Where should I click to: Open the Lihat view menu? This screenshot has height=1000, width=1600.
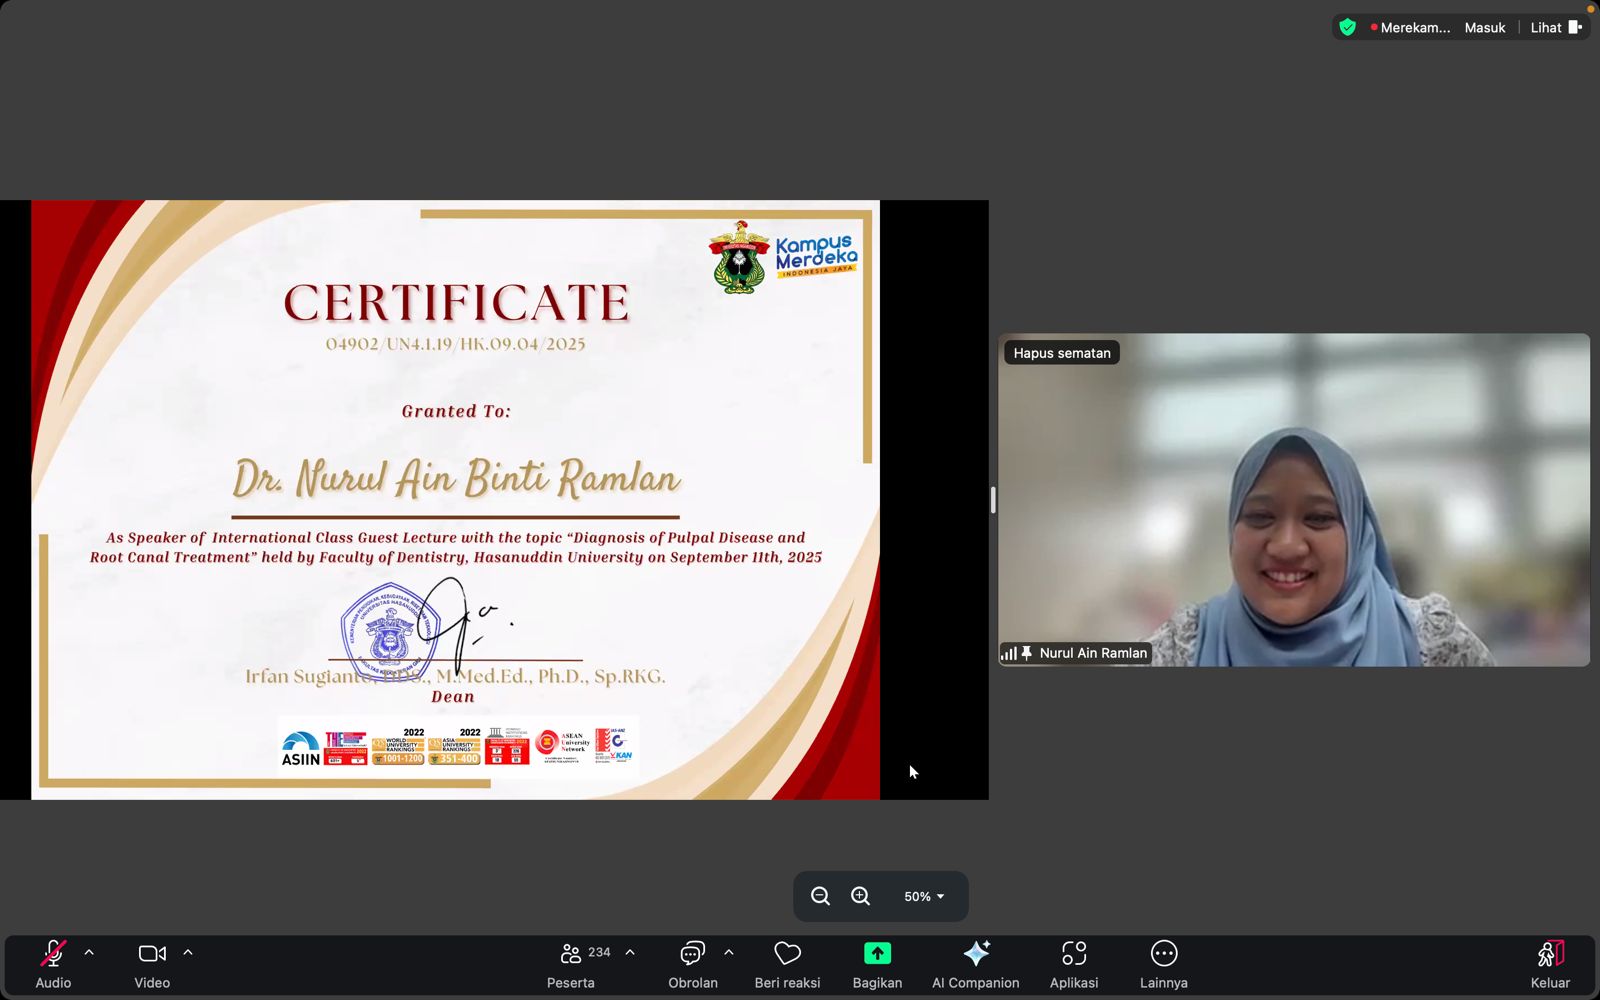(1556, 28)
